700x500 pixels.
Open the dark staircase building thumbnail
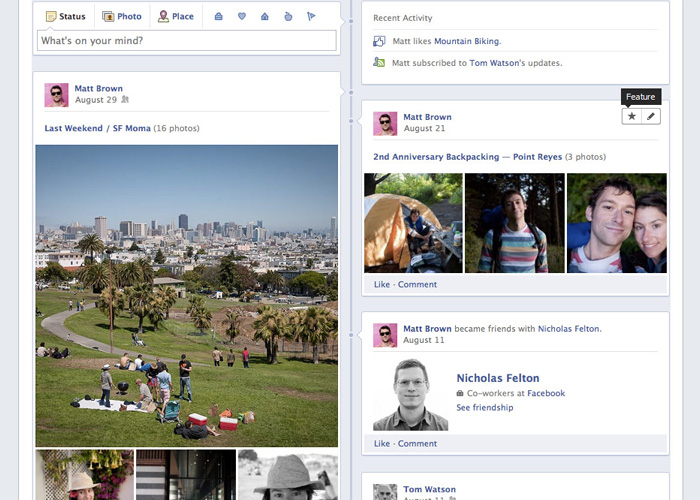coord(186,475)
